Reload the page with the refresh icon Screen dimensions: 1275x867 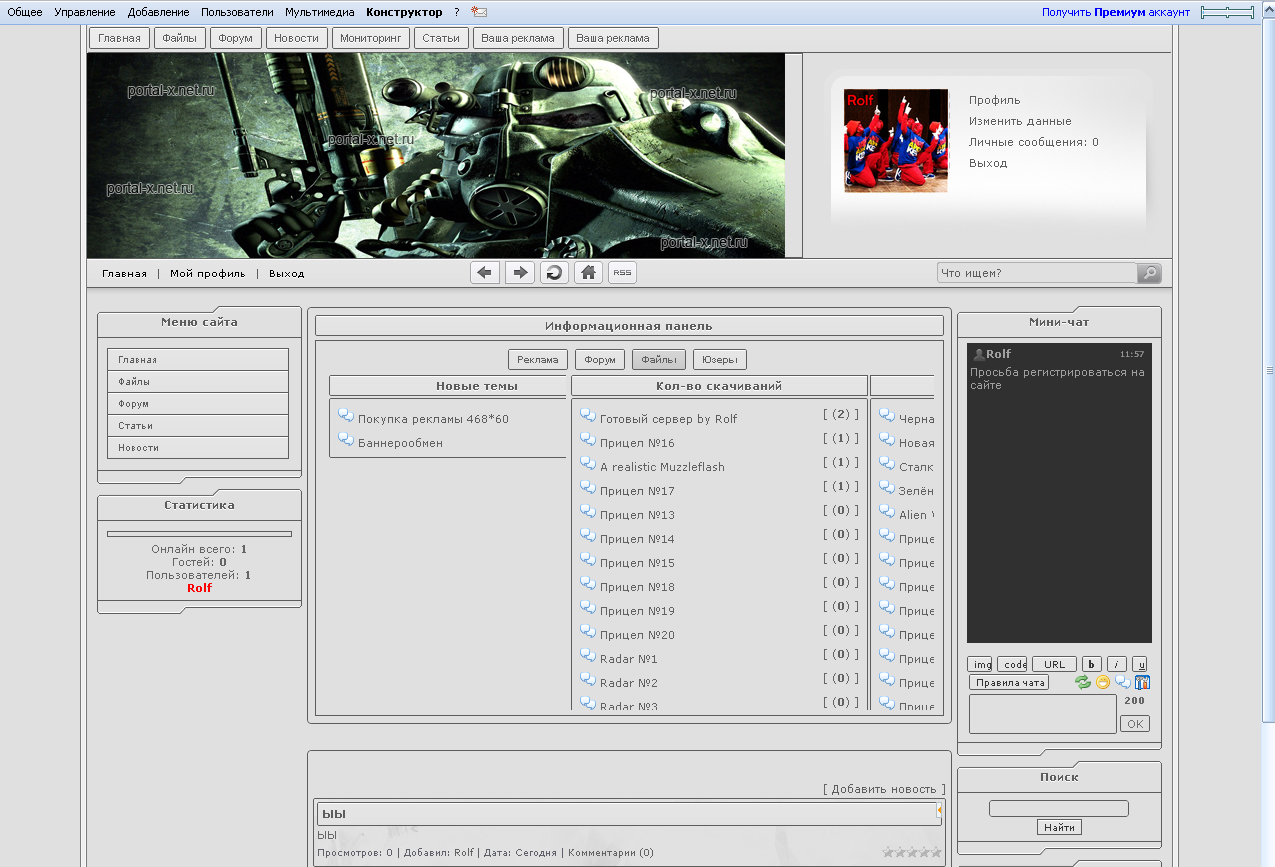[x=554, y=273]
